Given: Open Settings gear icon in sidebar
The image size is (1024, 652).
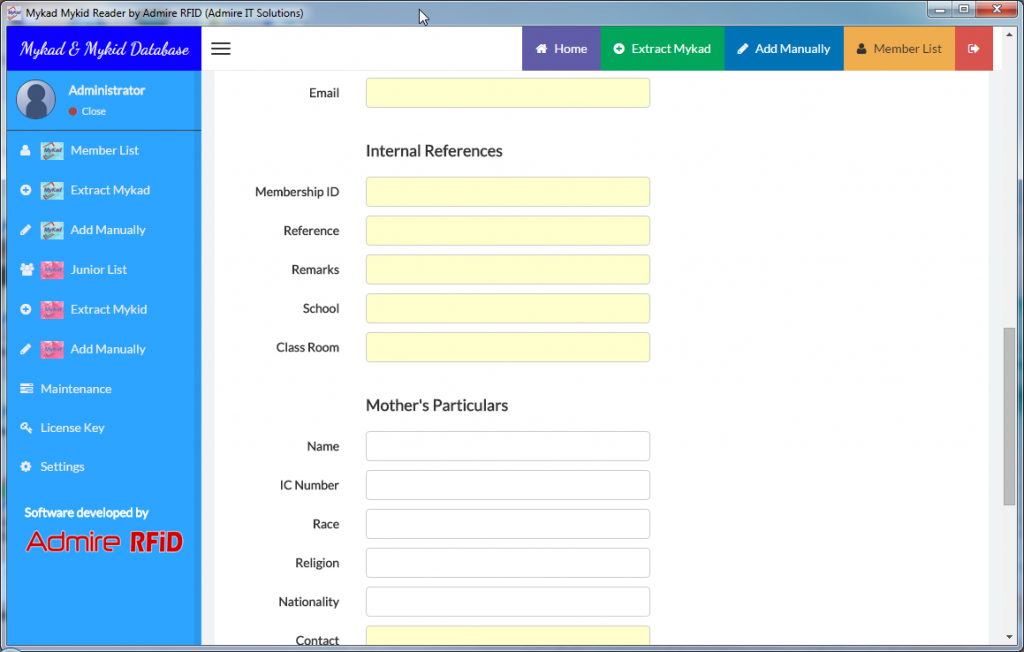Looking at the screenshot, I should [27, 467].
